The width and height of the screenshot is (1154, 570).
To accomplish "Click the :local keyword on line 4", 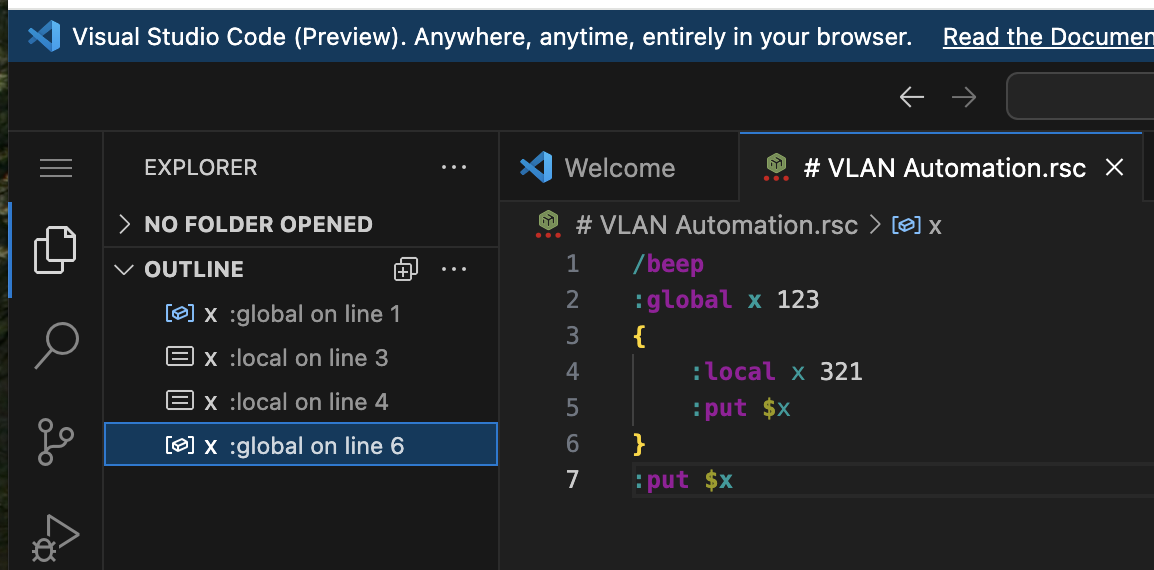I will pyautogui.click(x=734, y=371).
